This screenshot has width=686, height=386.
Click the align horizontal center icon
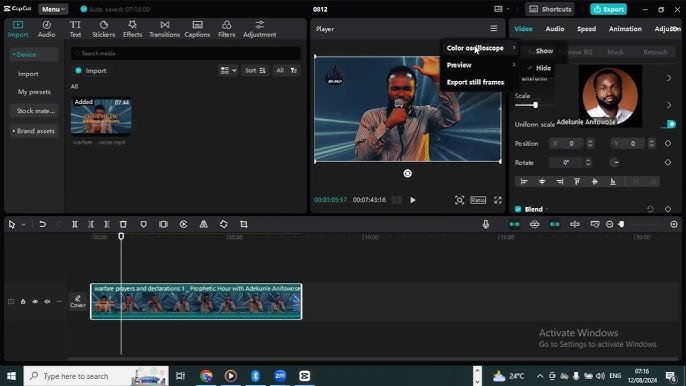(x=542, y=182)
